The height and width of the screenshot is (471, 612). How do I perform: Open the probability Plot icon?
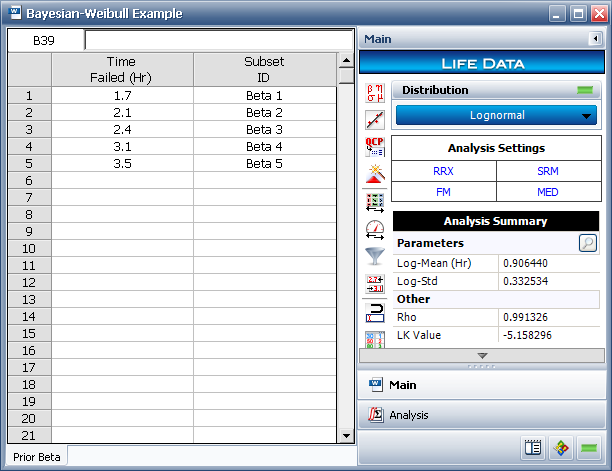[x=375, y=120]
